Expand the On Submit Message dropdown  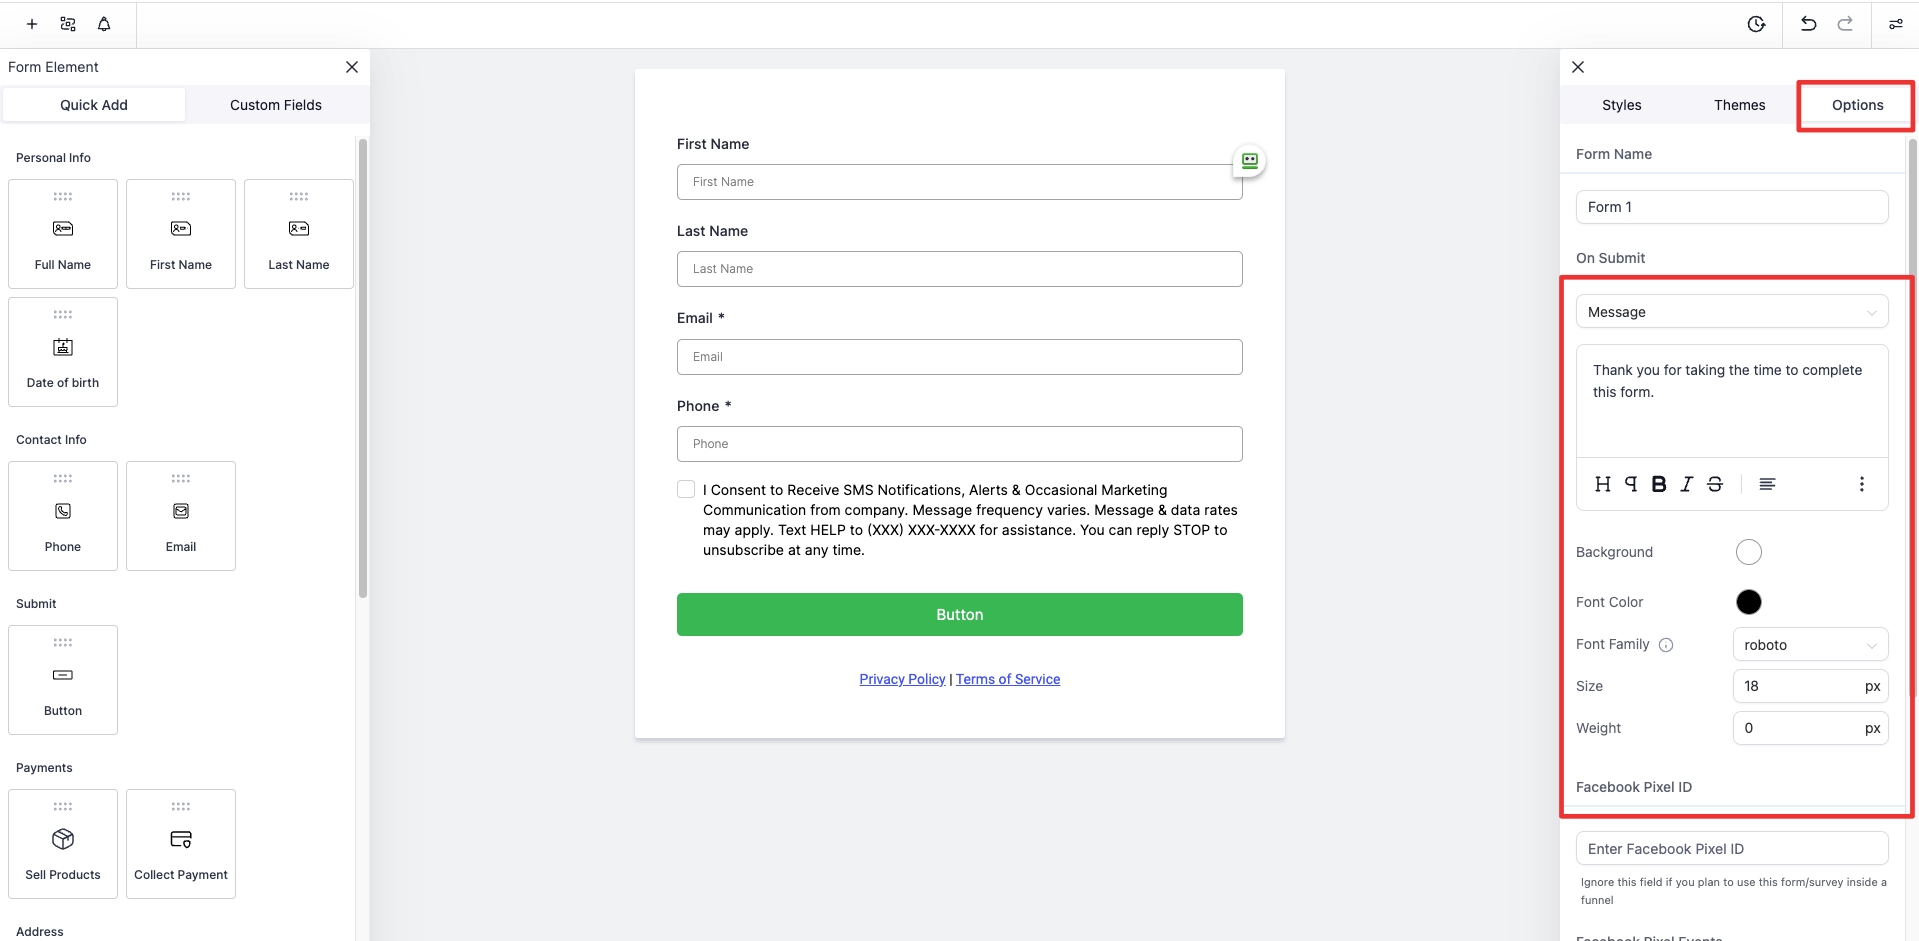pyautogui.click(x=1732, y=312)
